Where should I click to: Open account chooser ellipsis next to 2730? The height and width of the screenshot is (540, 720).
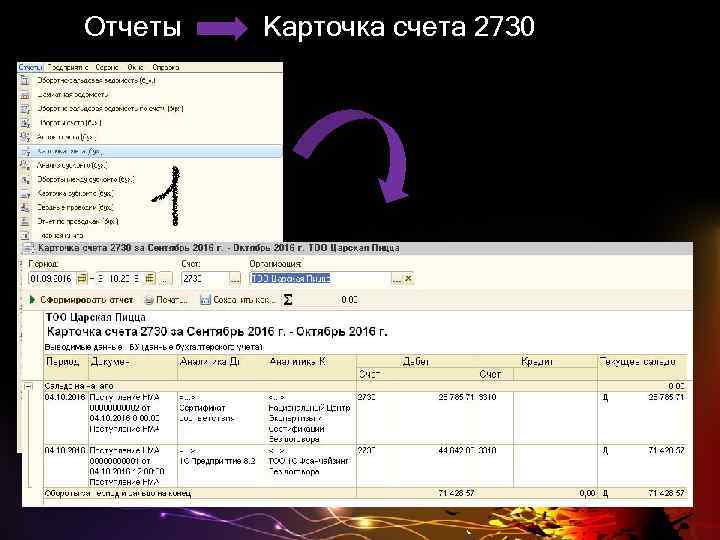[x=235, y=278]
